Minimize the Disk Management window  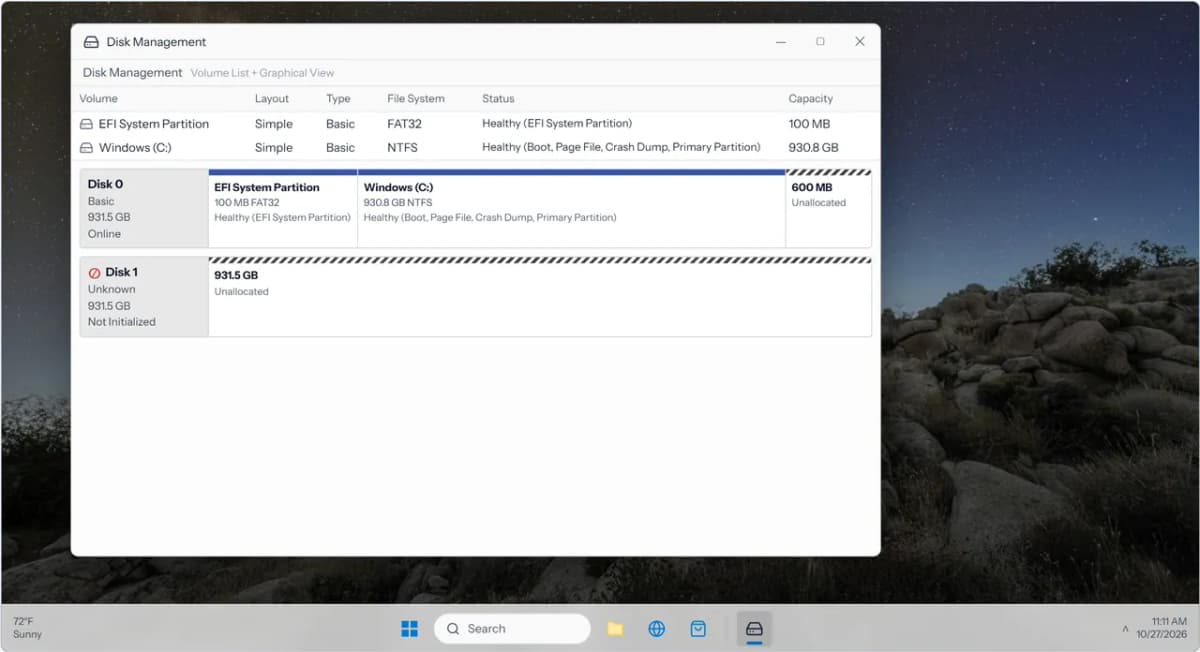(x=781, y=42)
